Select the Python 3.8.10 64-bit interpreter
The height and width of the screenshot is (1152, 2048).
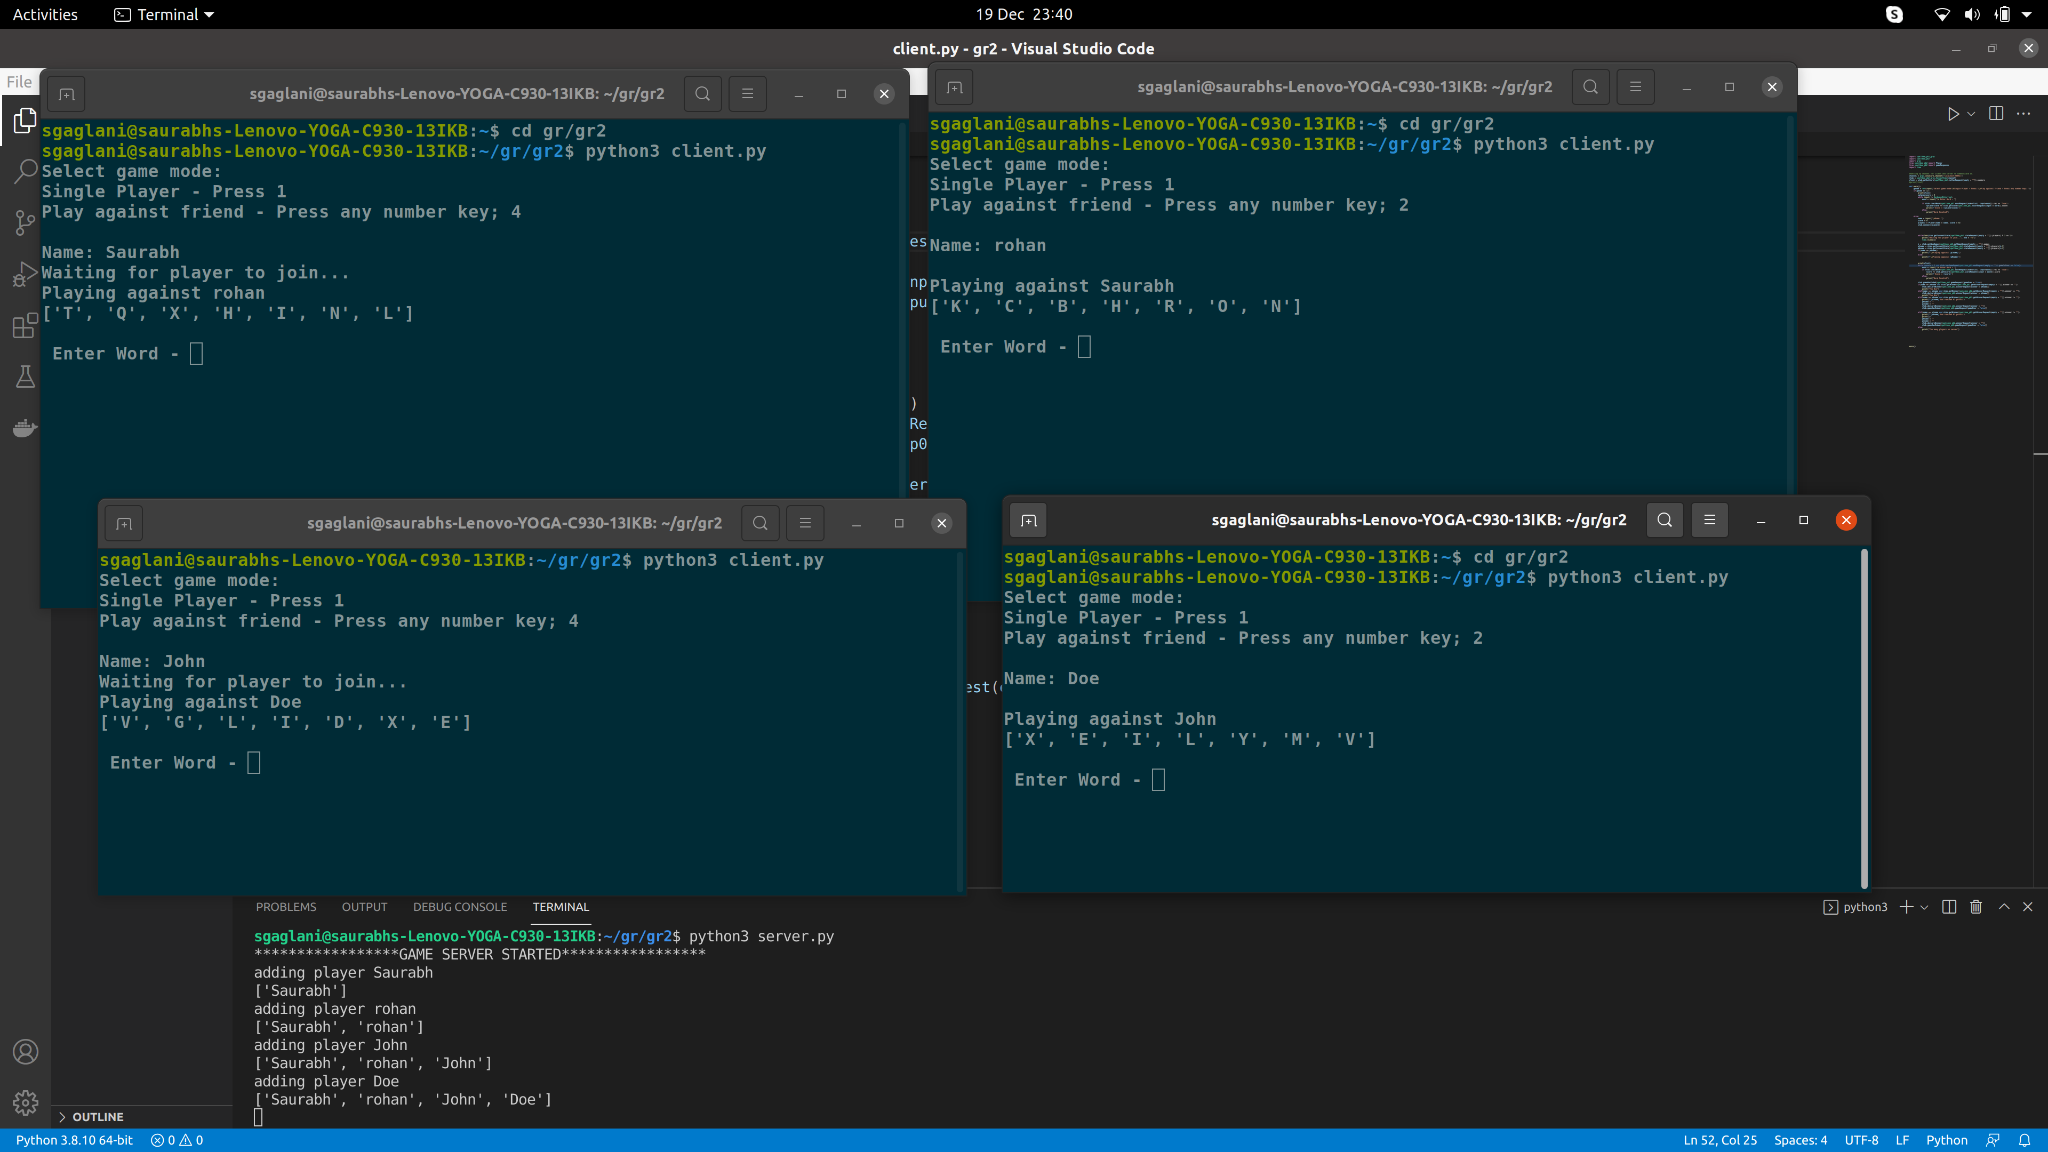[74, 1140]
